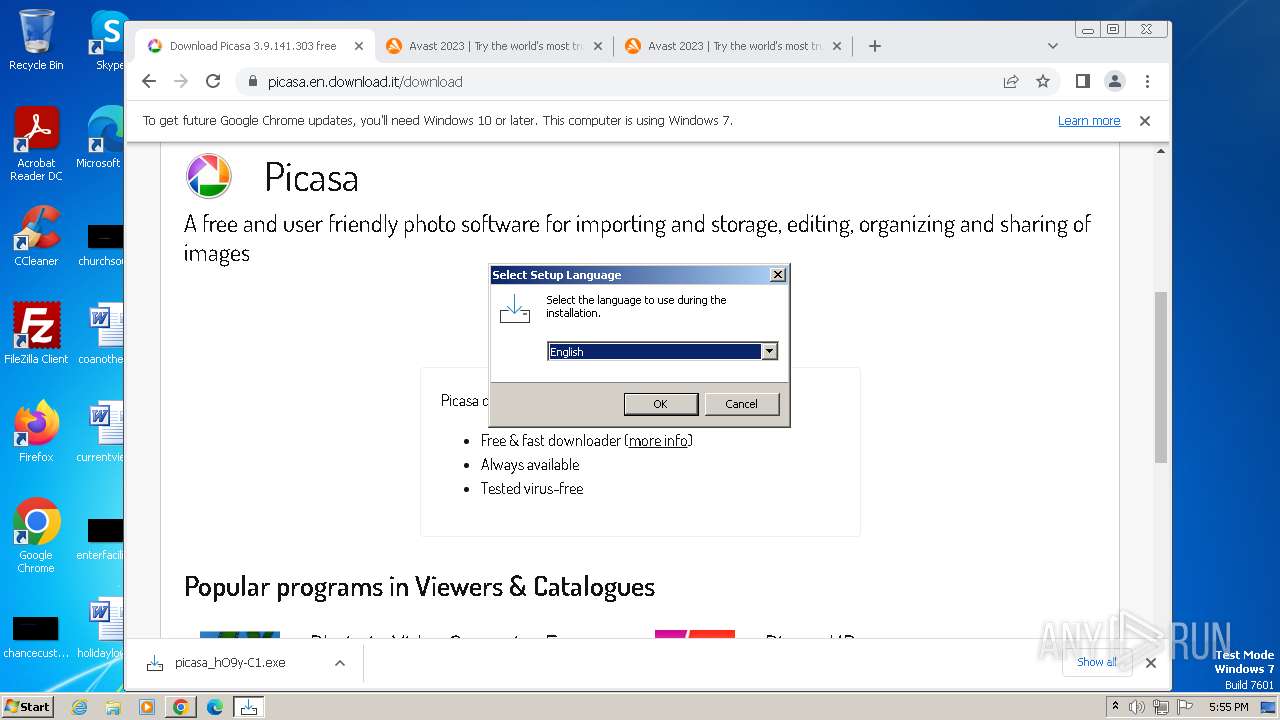This screenshot has width=1280, height=720.
Task: Switch to Chrome in the taskbar
Action: tap(181, 707)
